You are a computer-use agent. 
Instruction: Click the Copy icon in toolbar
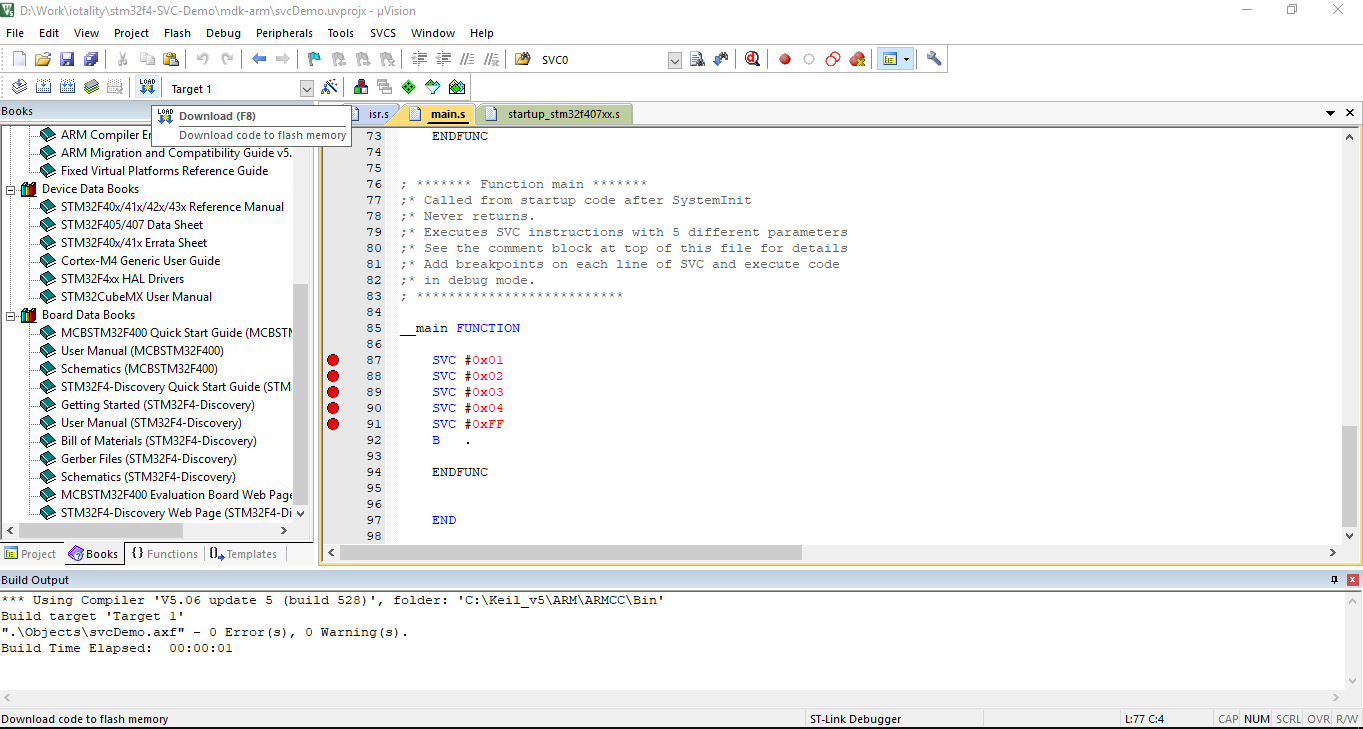point(147,60)
